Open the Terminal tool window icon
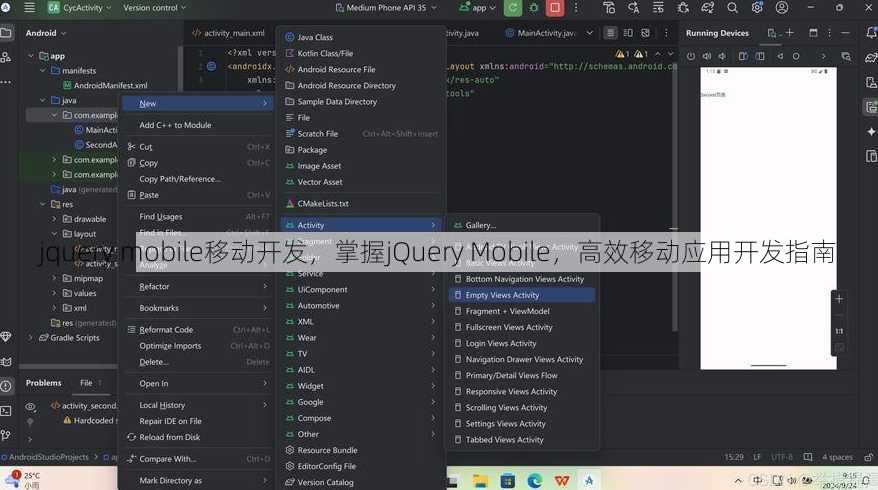878x490 pixels. [6, 410]
